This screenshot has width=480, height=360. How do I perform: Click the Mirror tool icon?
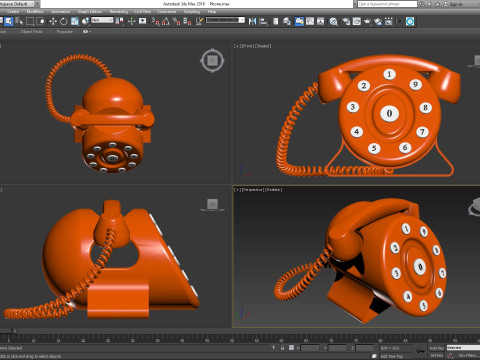[x=253, y=21]
